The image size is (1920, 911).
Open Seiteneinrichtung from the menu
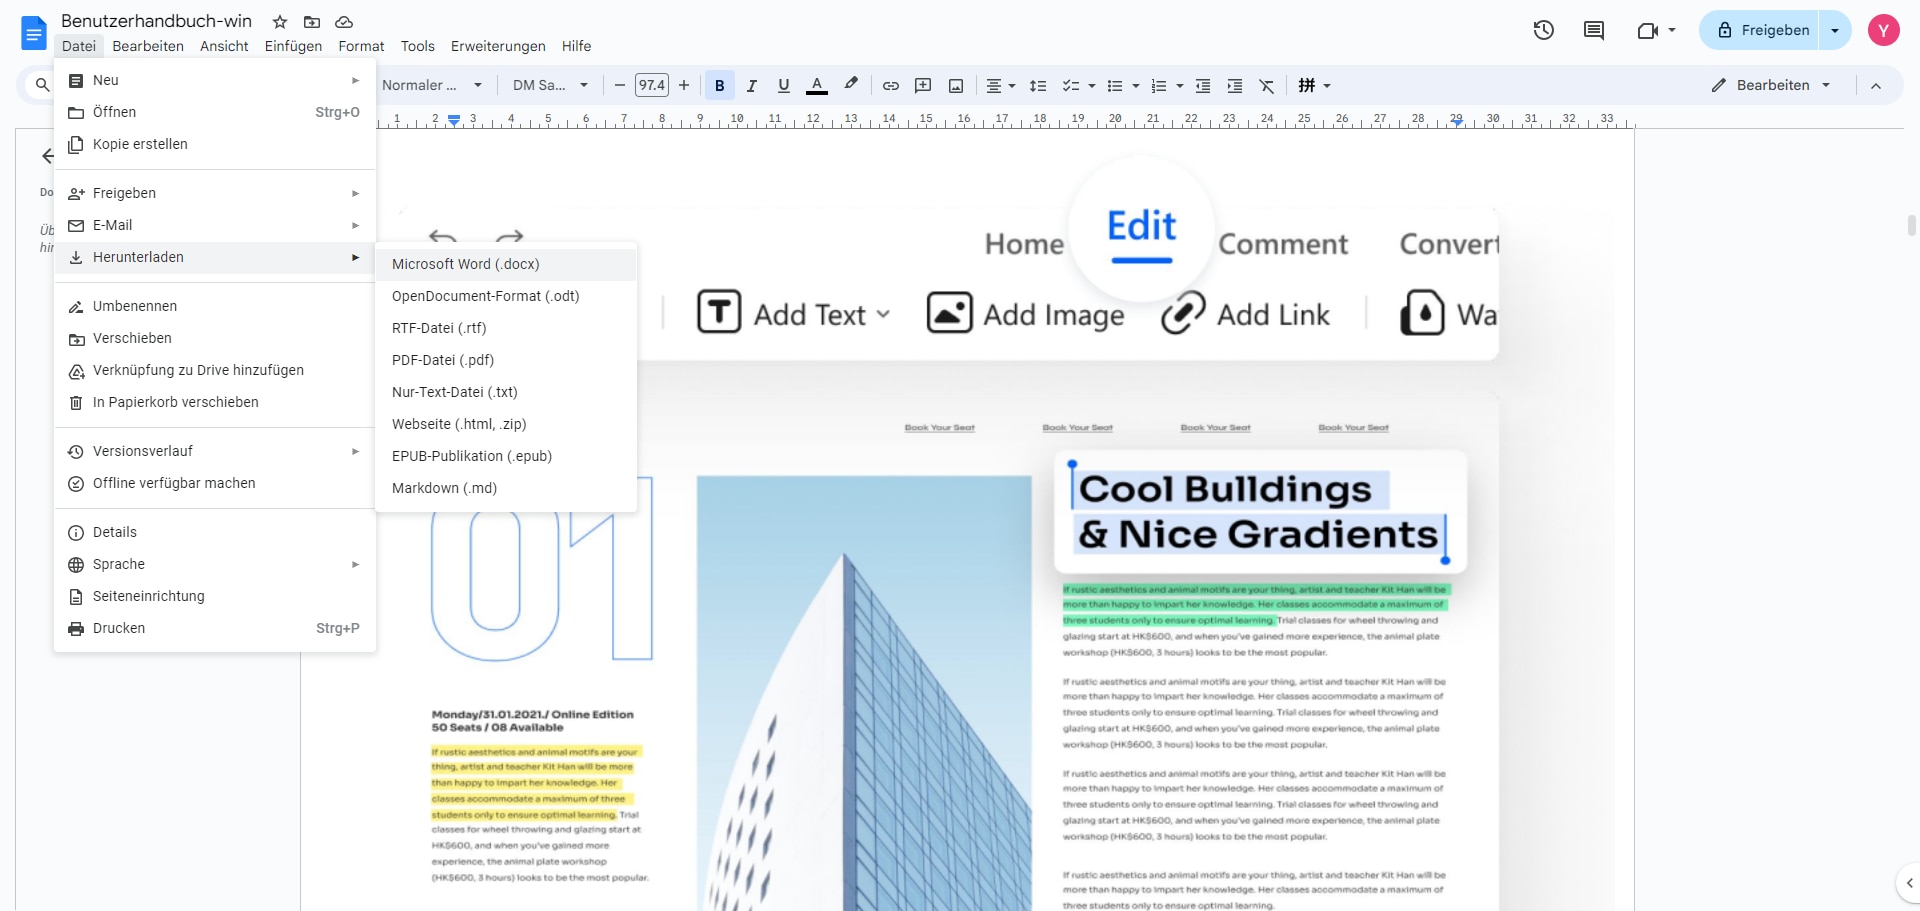215,596
